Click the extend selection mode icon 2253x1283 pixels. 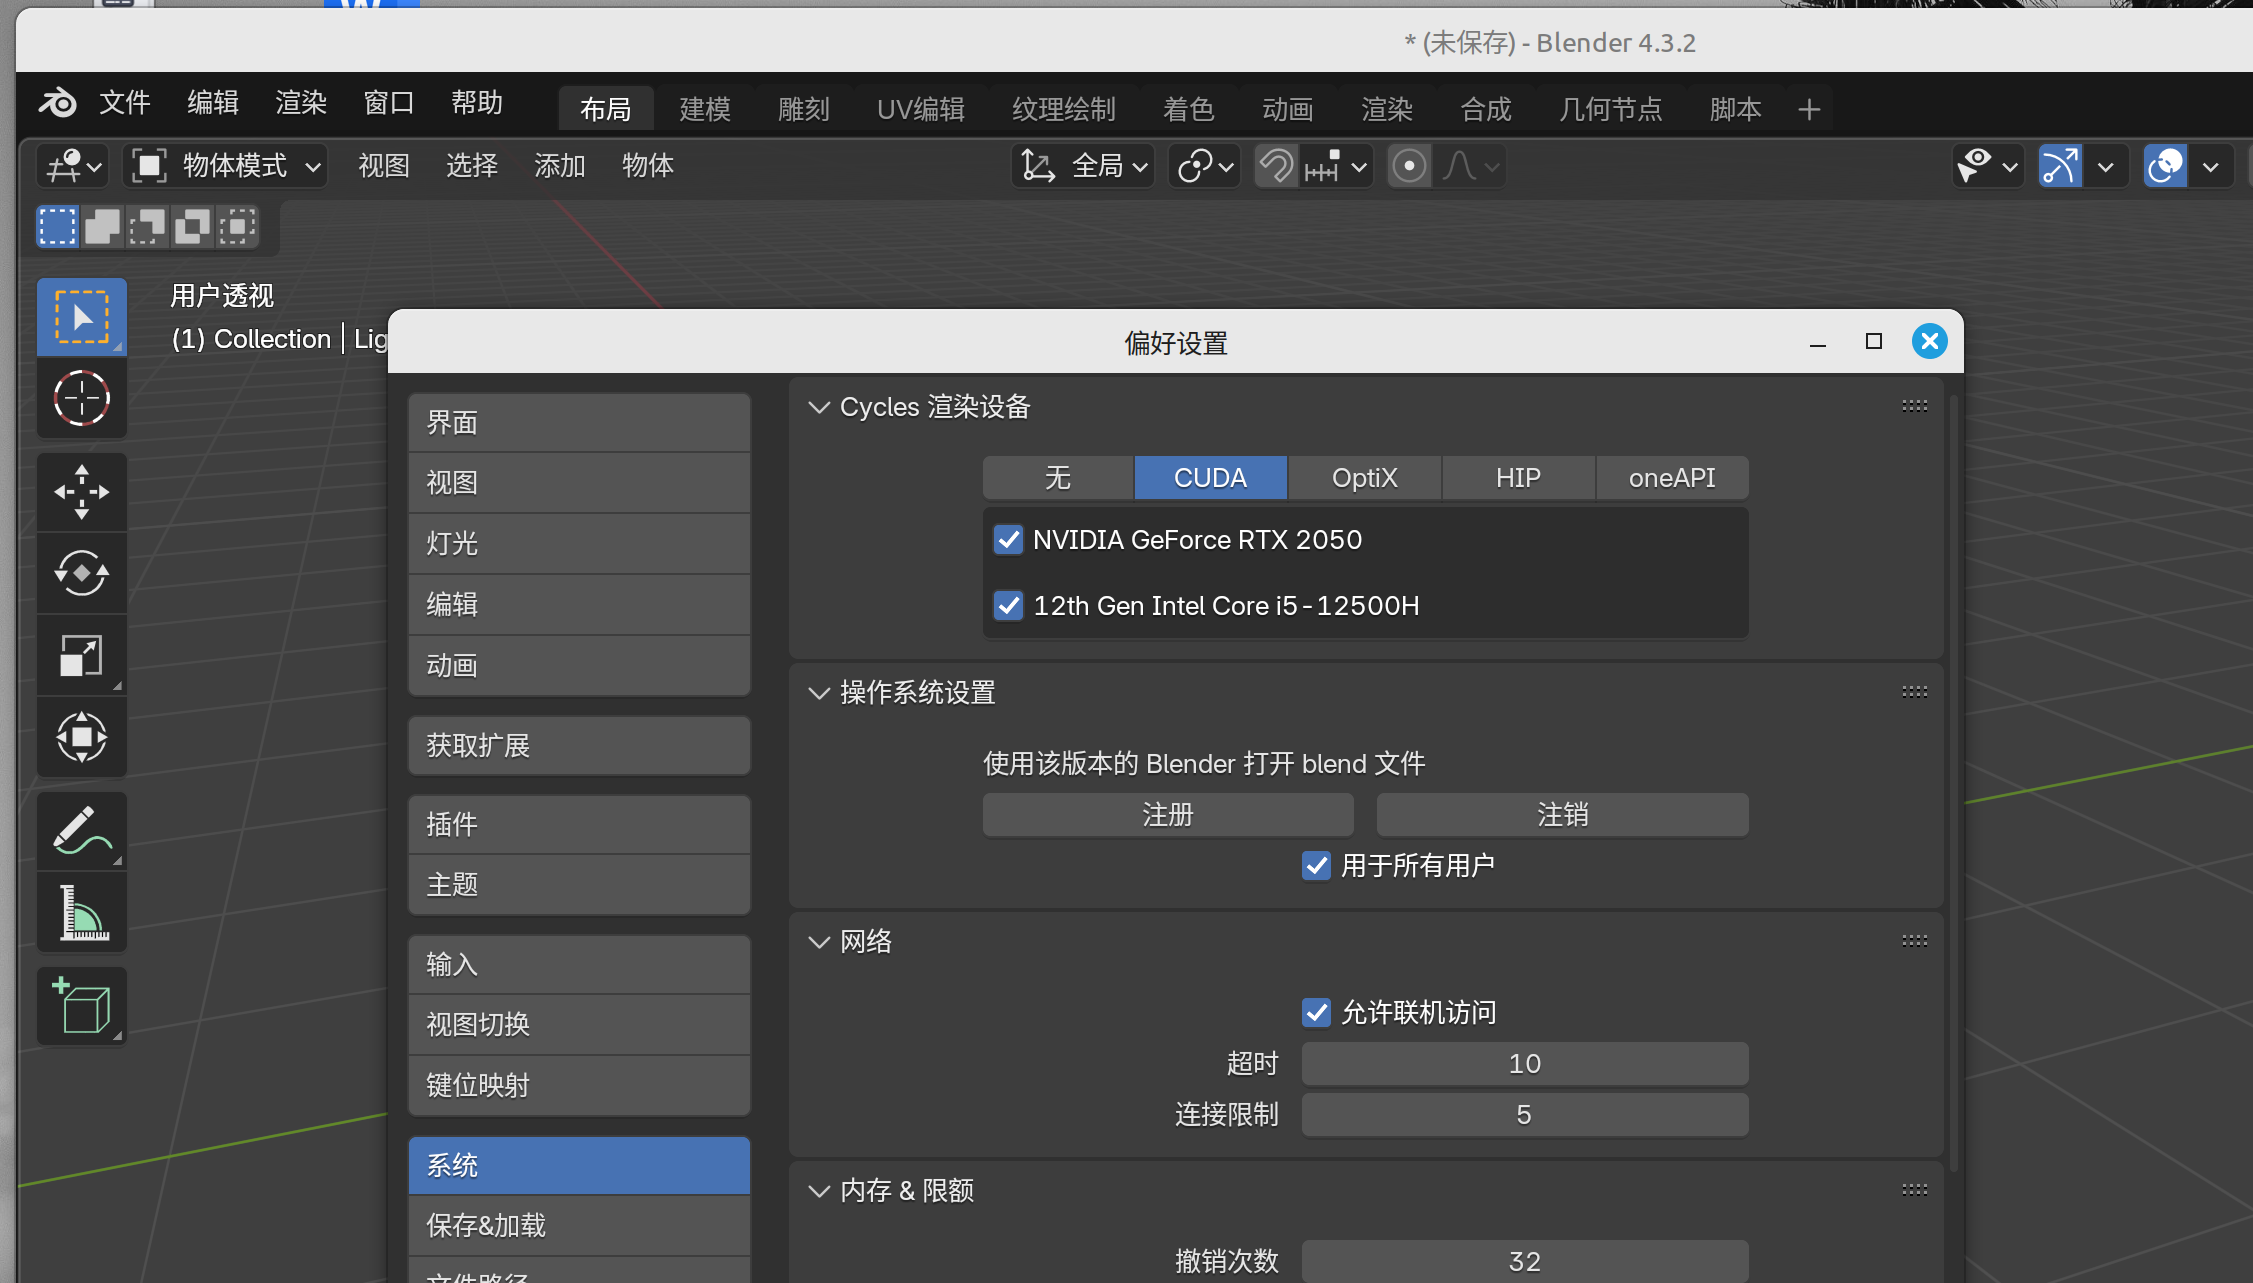click(x=102, y=227)
